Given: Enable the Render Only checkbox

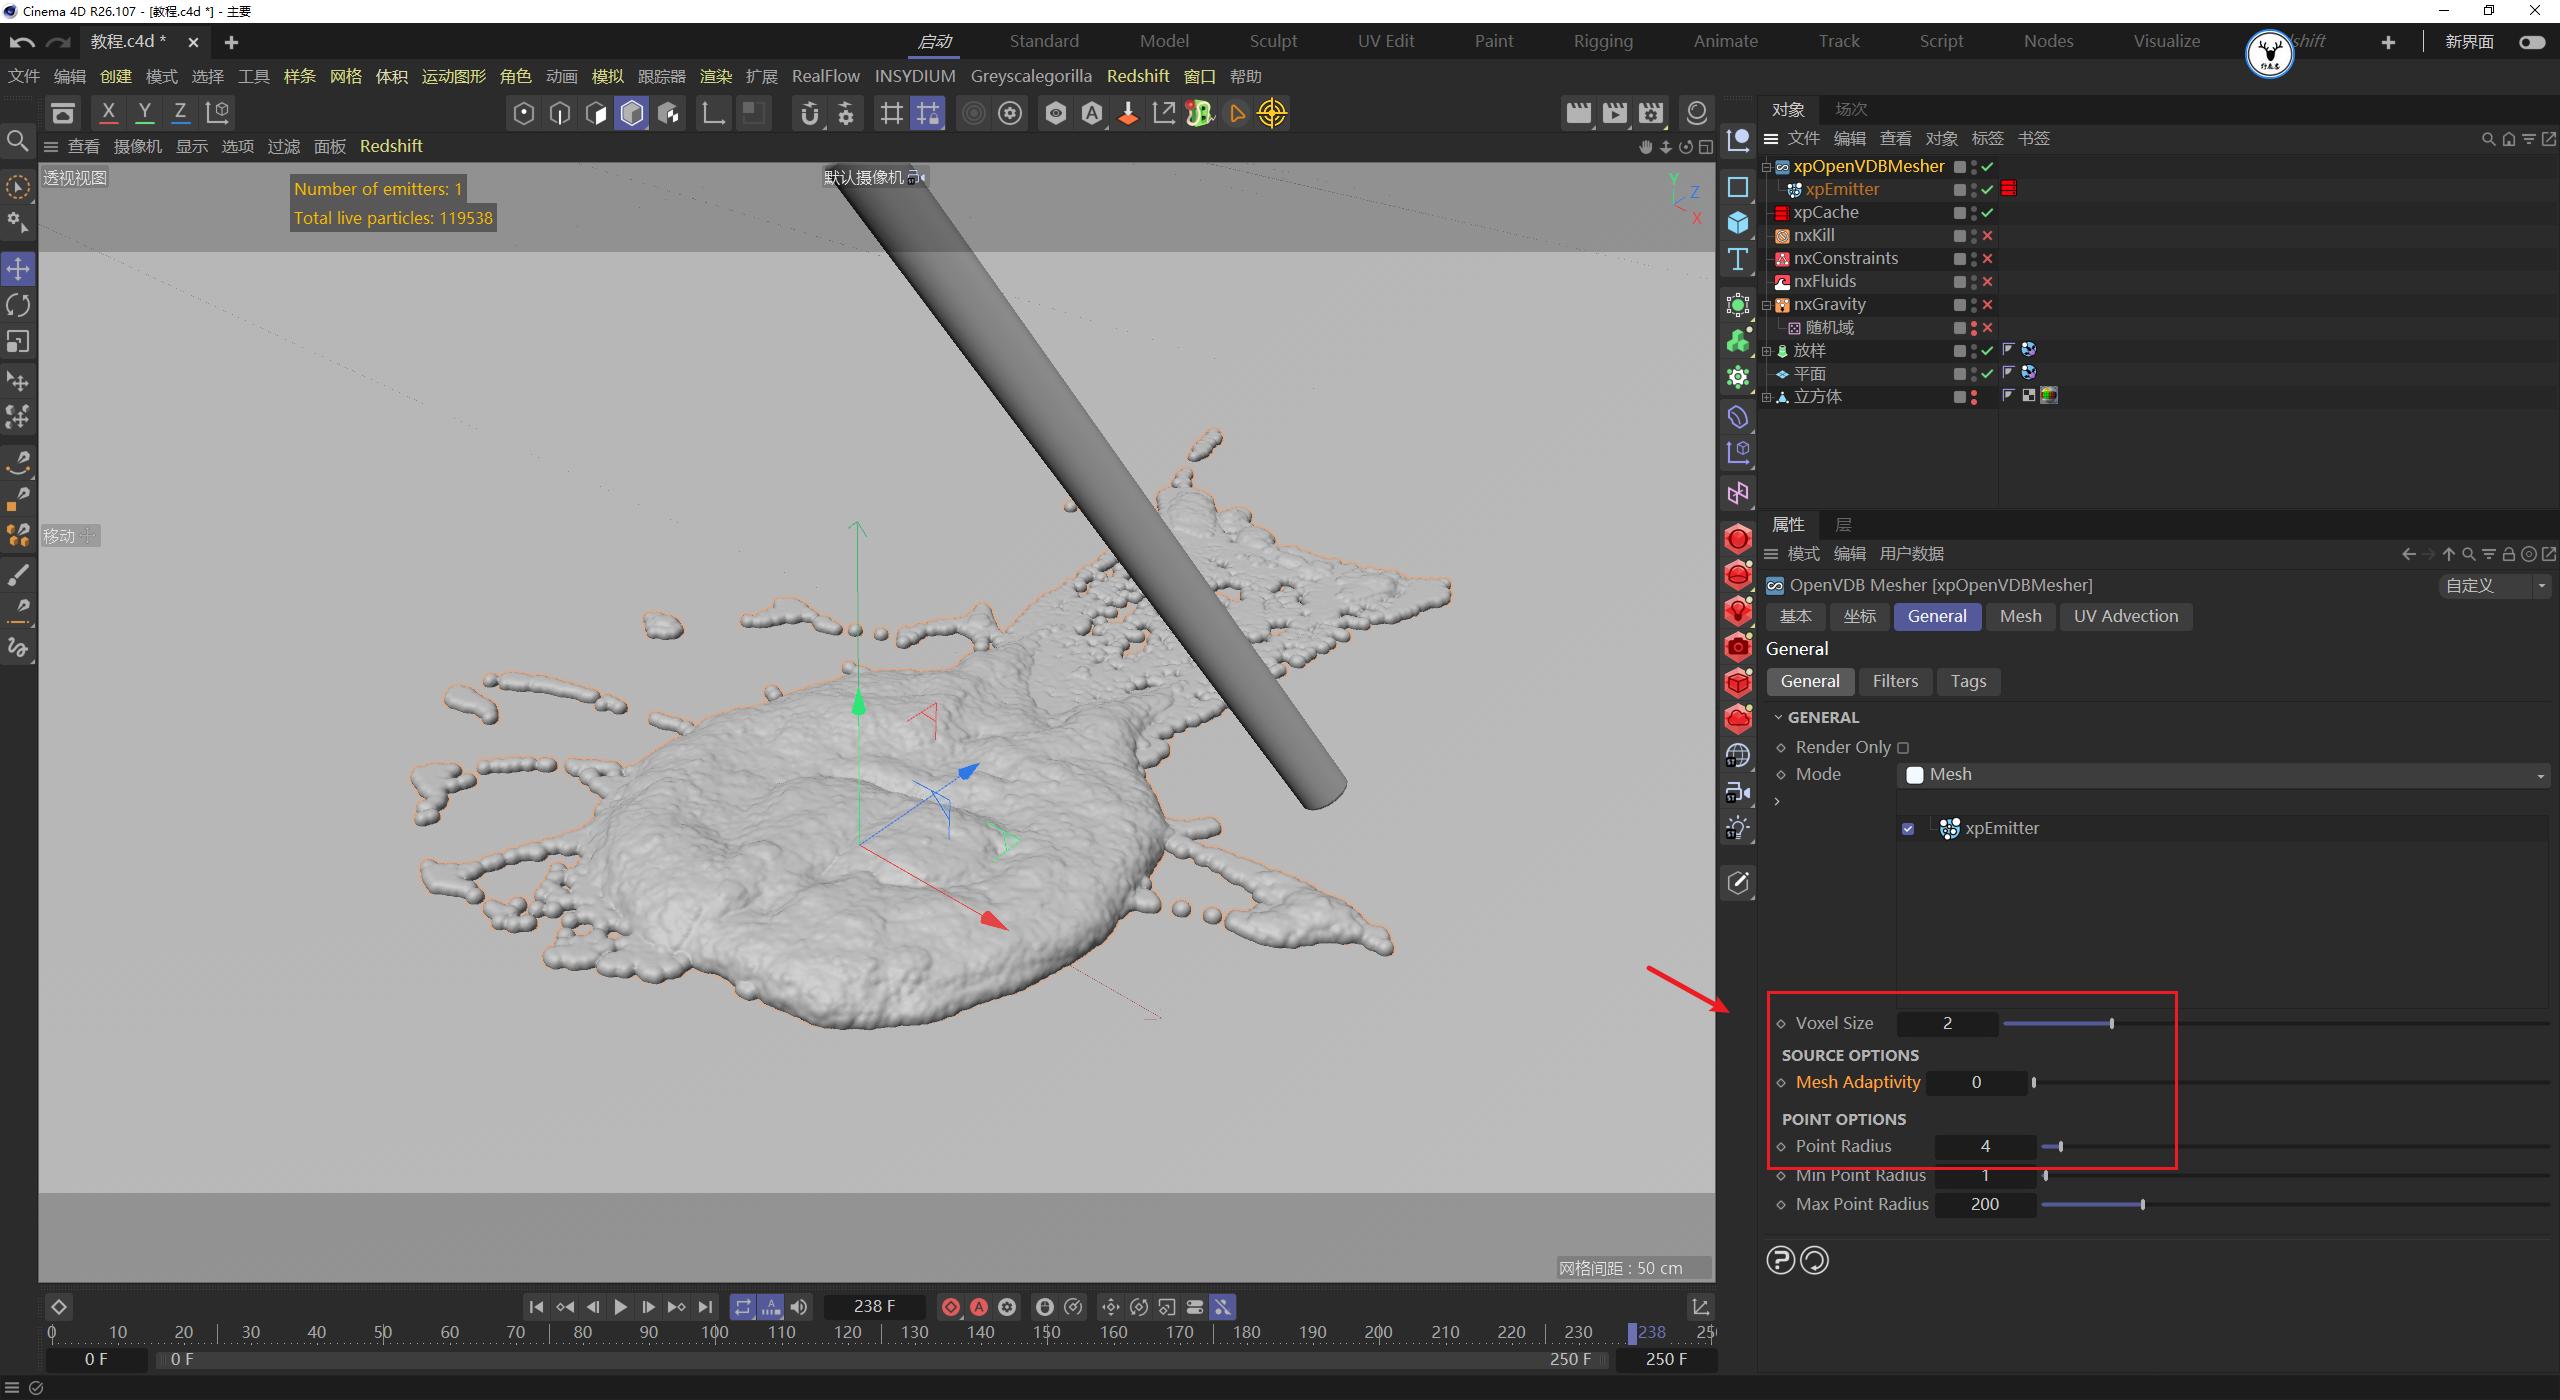Looking at the screenshot, I should pos(1903,747).
